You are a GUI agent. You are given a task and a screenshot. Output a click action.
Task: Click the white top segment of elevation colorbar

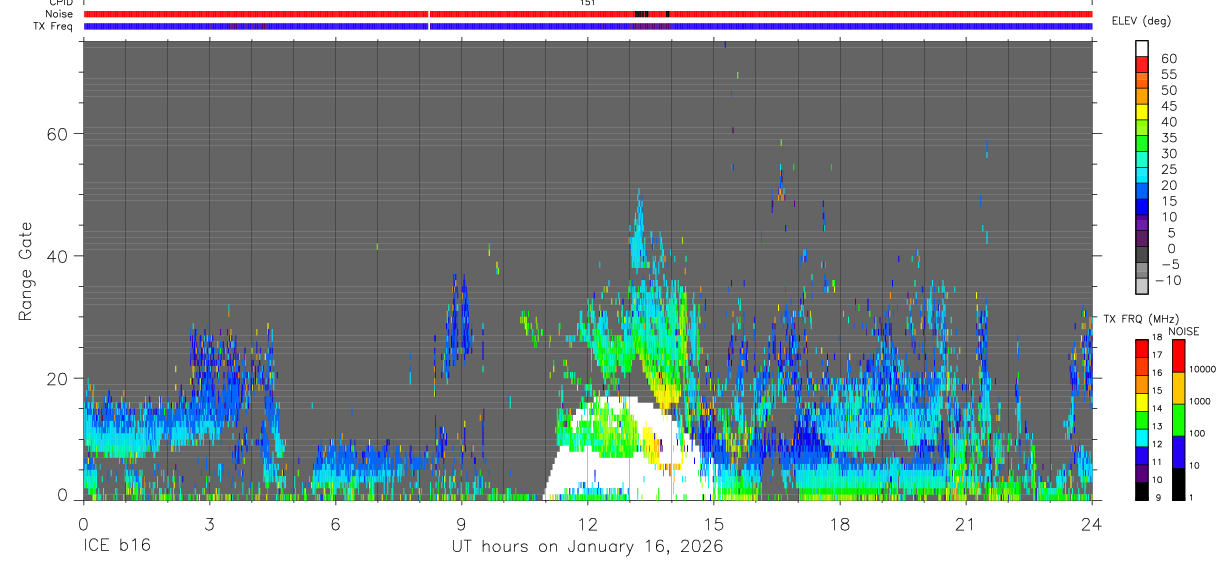[1141, 49]
